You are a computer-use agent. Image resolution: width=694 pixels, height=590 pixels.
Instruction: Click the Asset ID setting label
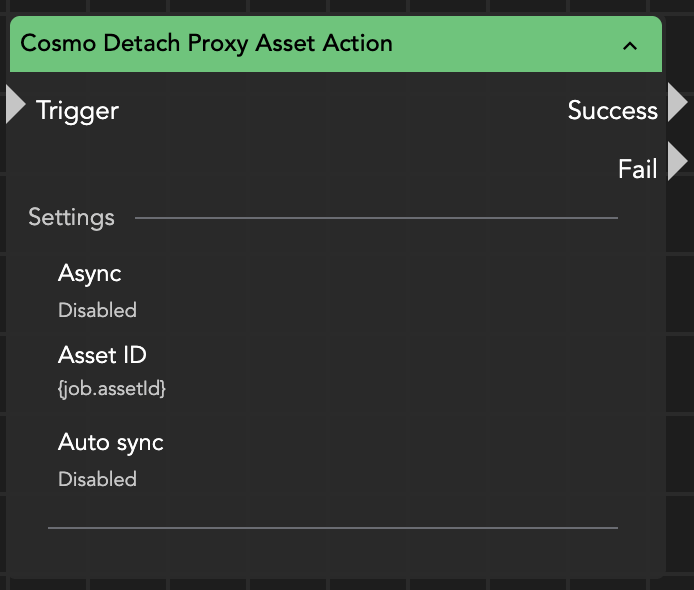click(102, 355)
